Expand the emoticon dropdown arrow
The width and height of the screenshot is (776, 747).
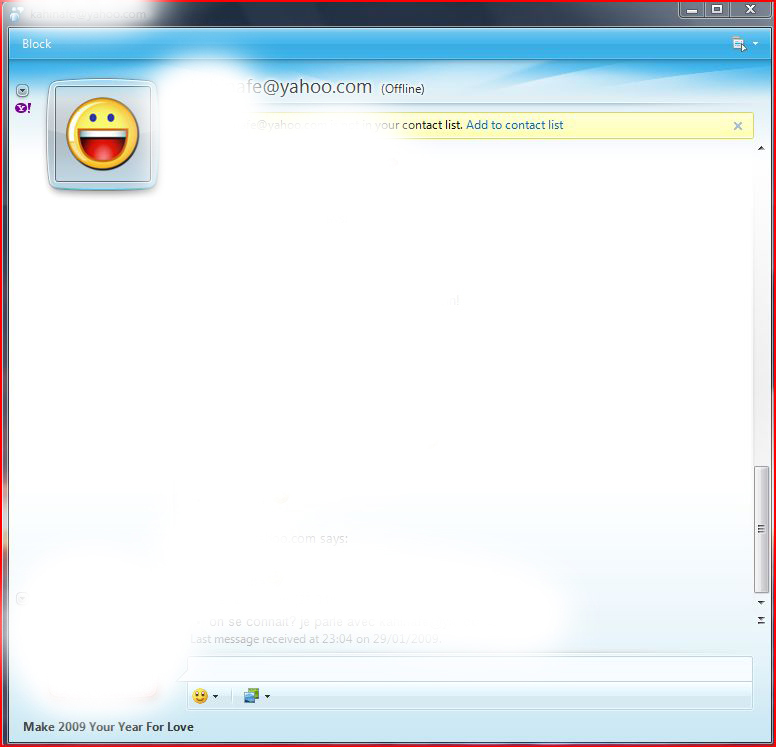pos(215,697)
